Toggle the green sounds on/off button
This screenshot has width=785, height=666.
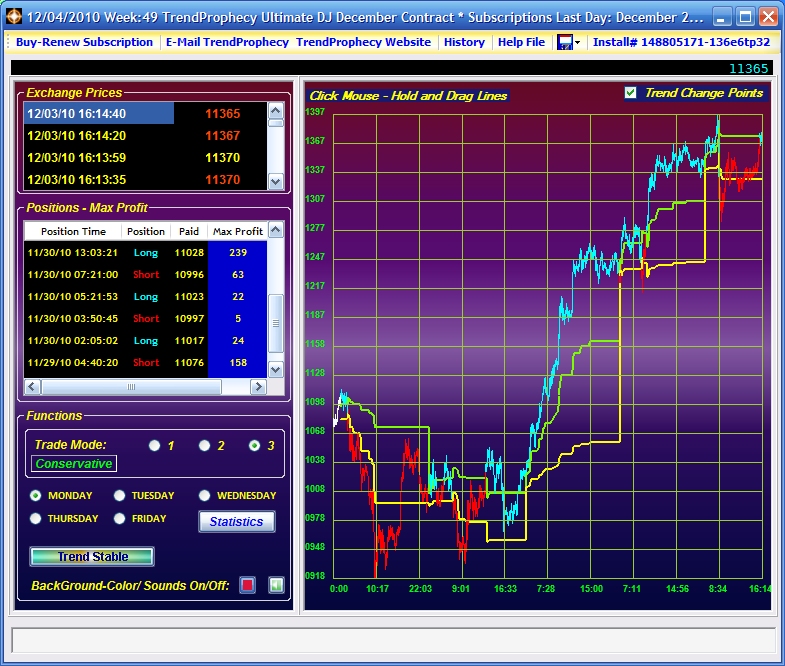pos(276,585)
